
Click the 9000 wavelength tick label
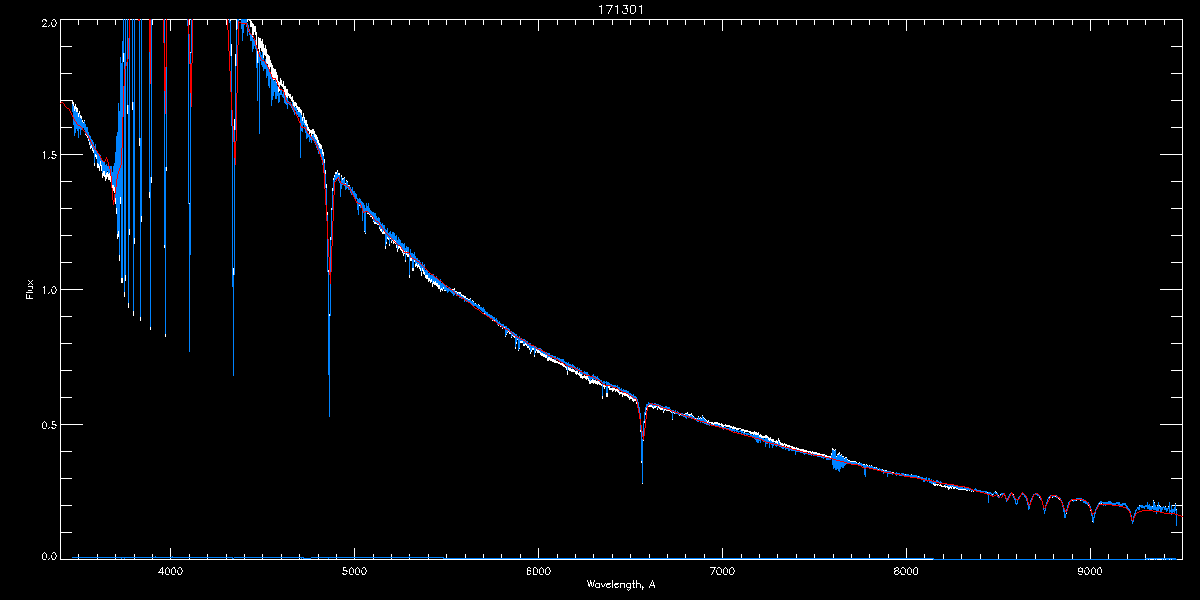point(1090,572)
